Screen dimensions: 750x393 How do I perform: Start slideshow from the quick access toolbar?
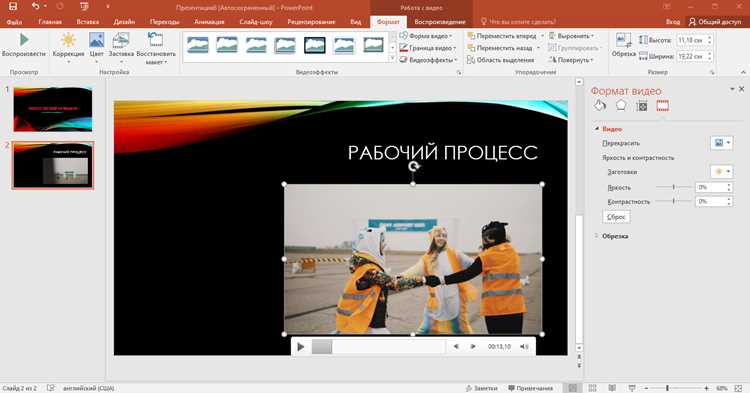coord(84,7)
